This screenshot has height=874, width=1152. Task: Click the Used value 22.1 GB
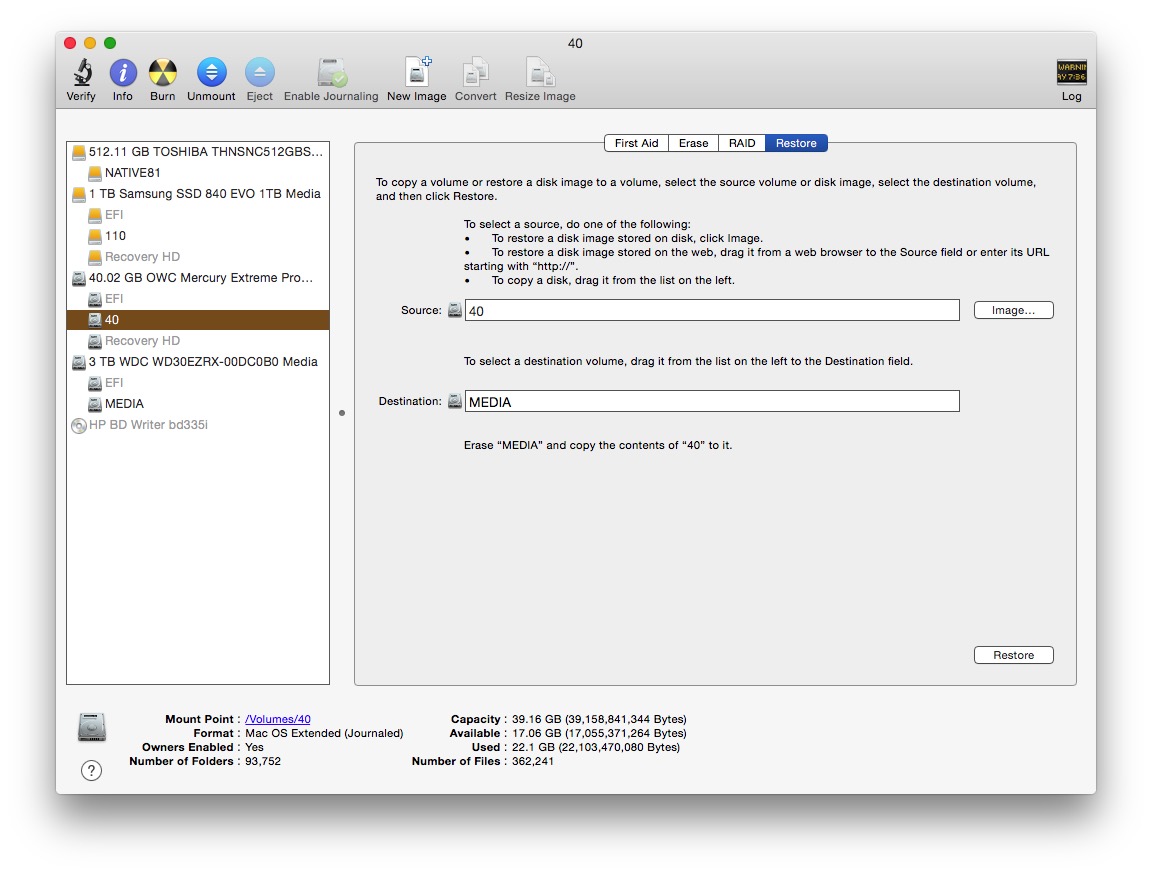coord(596,747)
